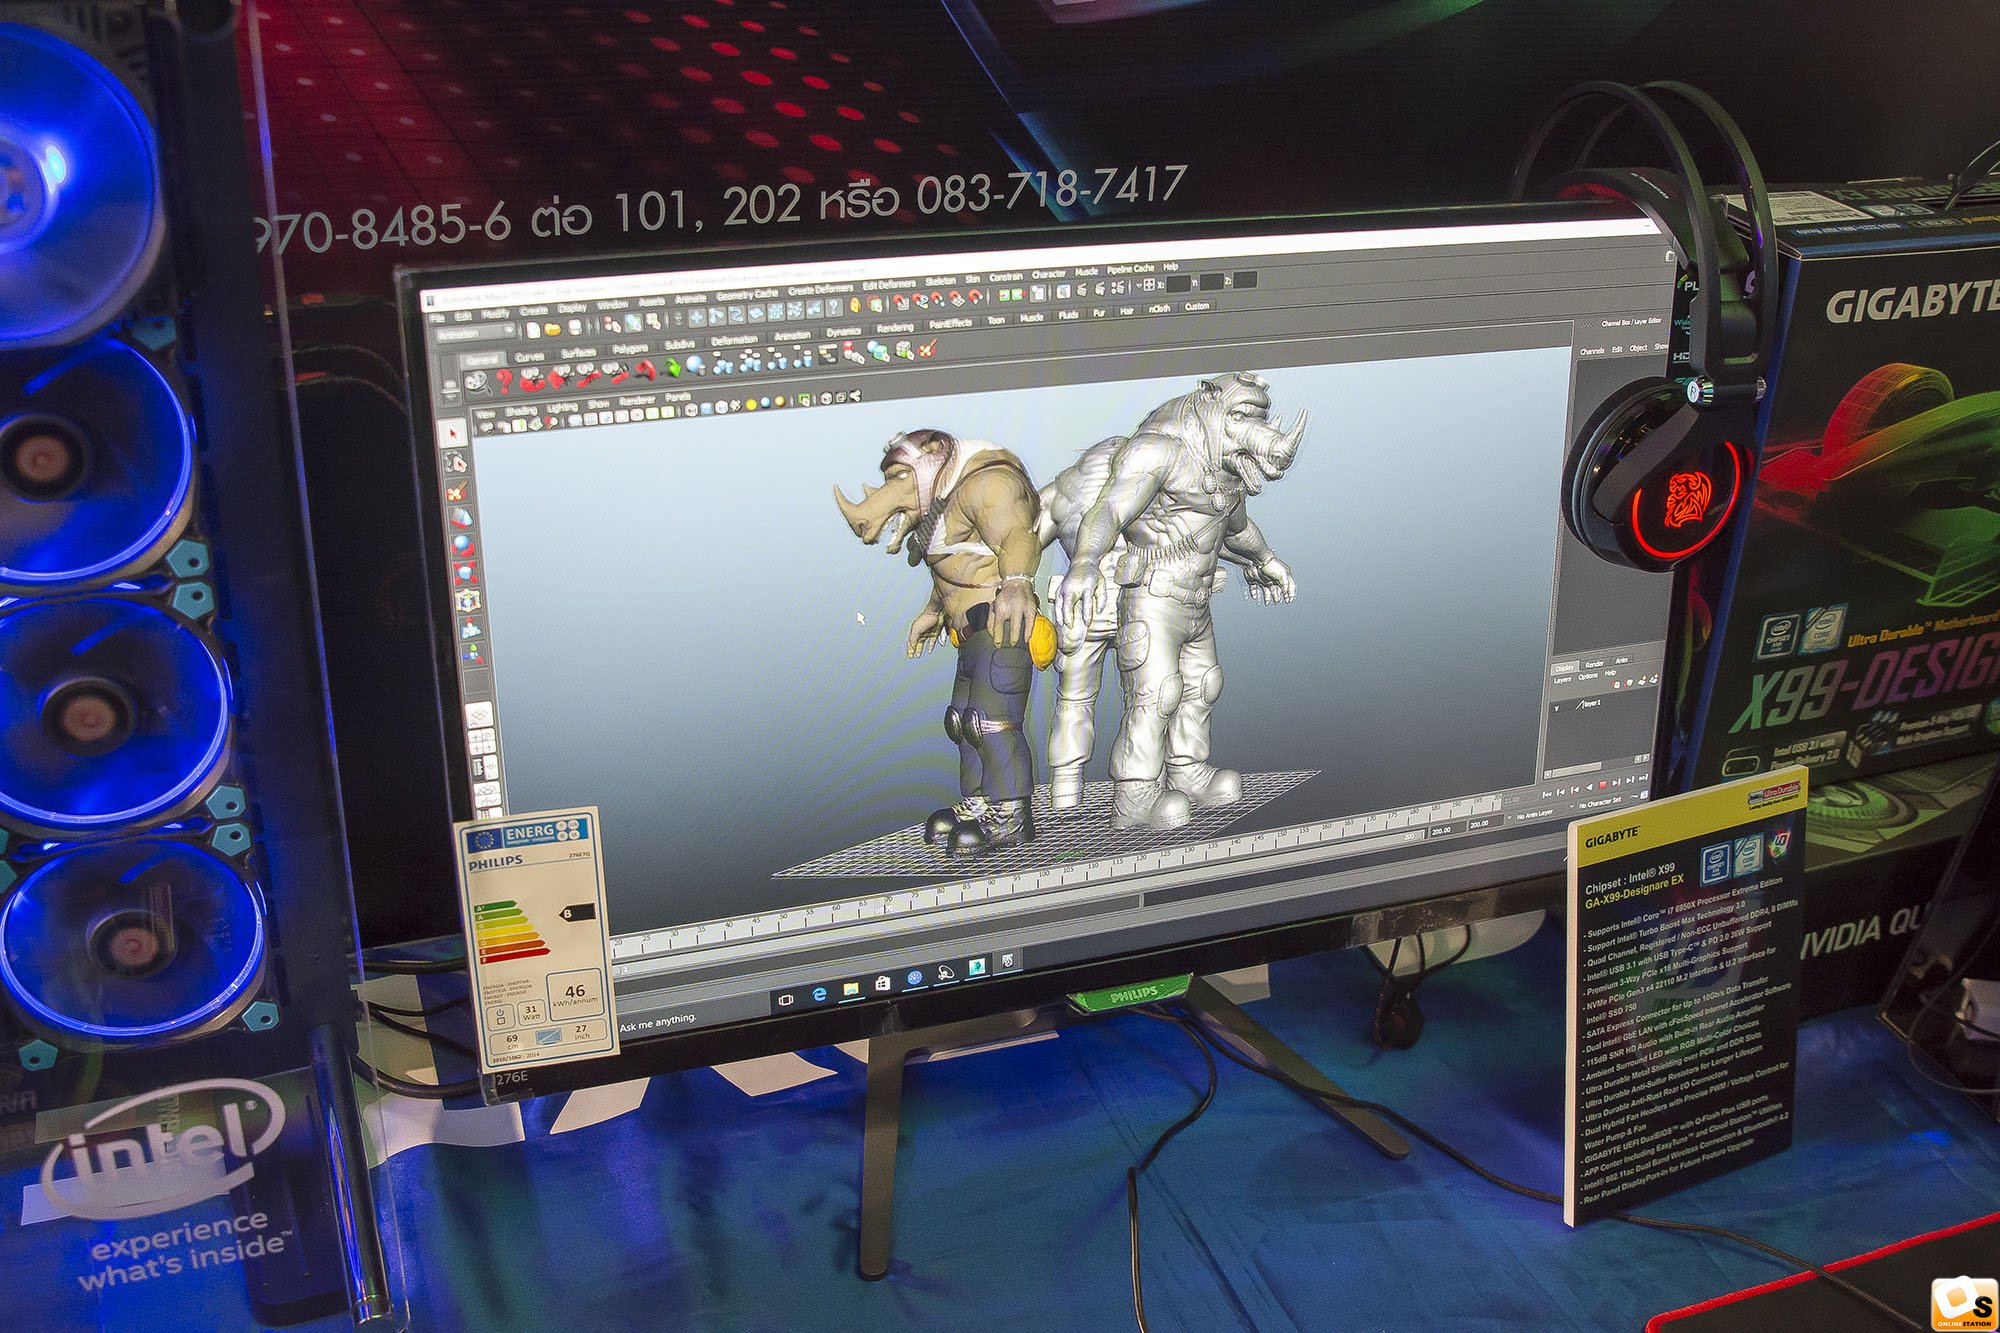Click the red stop playback button

point(1603,785)
